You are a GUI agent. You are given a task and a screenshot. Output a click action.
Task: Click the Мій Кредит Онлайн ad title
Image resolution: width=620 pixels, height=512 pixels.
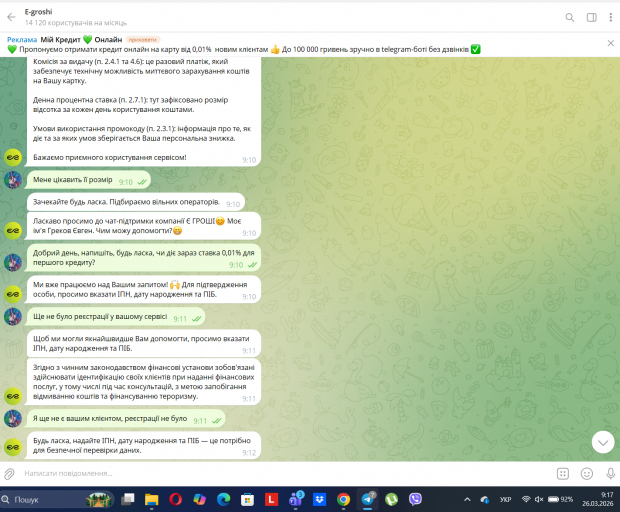(x=81, y=40)
